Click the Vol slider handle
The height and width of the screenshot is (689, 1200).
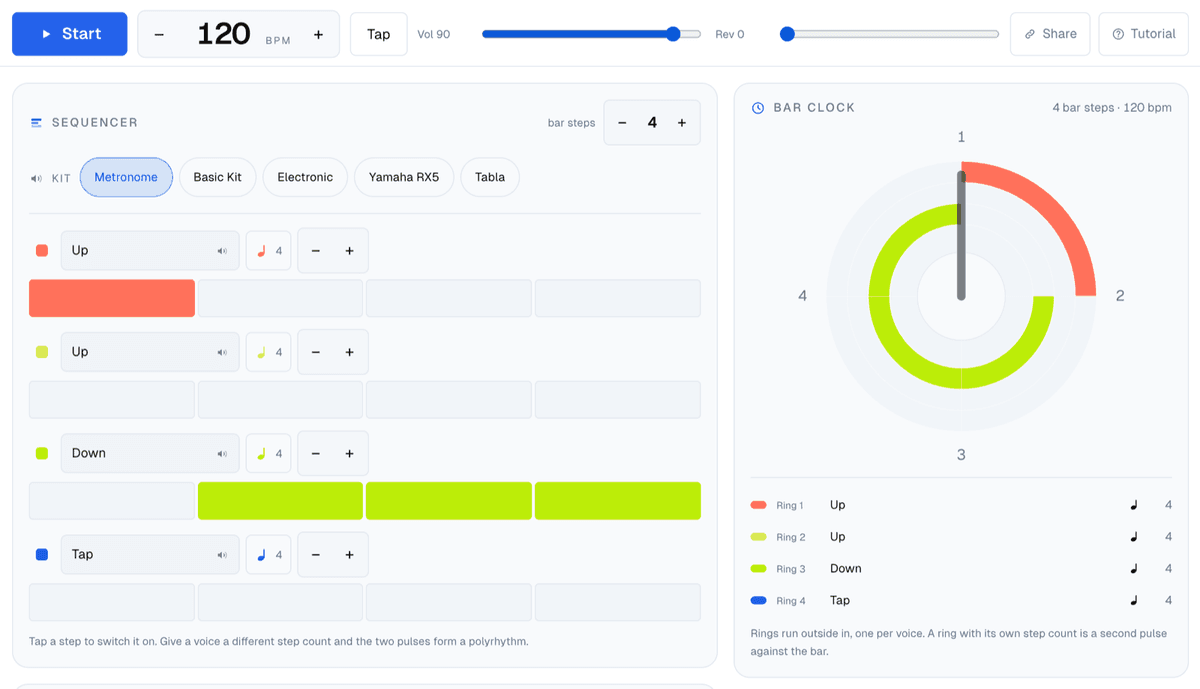tap(673, 34)
